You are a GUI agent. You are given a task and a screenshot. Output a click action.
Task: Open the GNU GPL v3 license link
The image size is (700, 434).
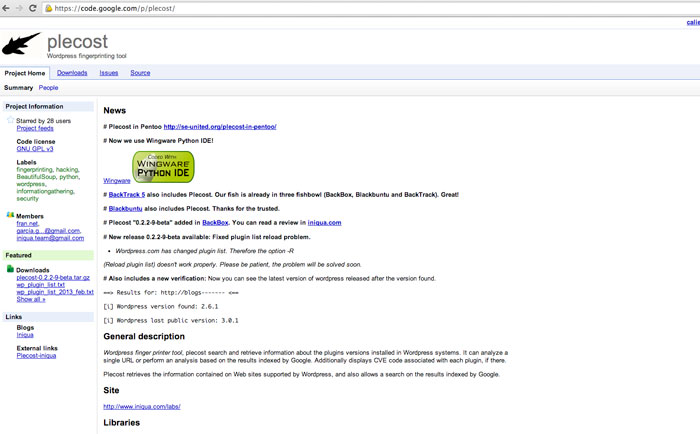pos(35,149)
